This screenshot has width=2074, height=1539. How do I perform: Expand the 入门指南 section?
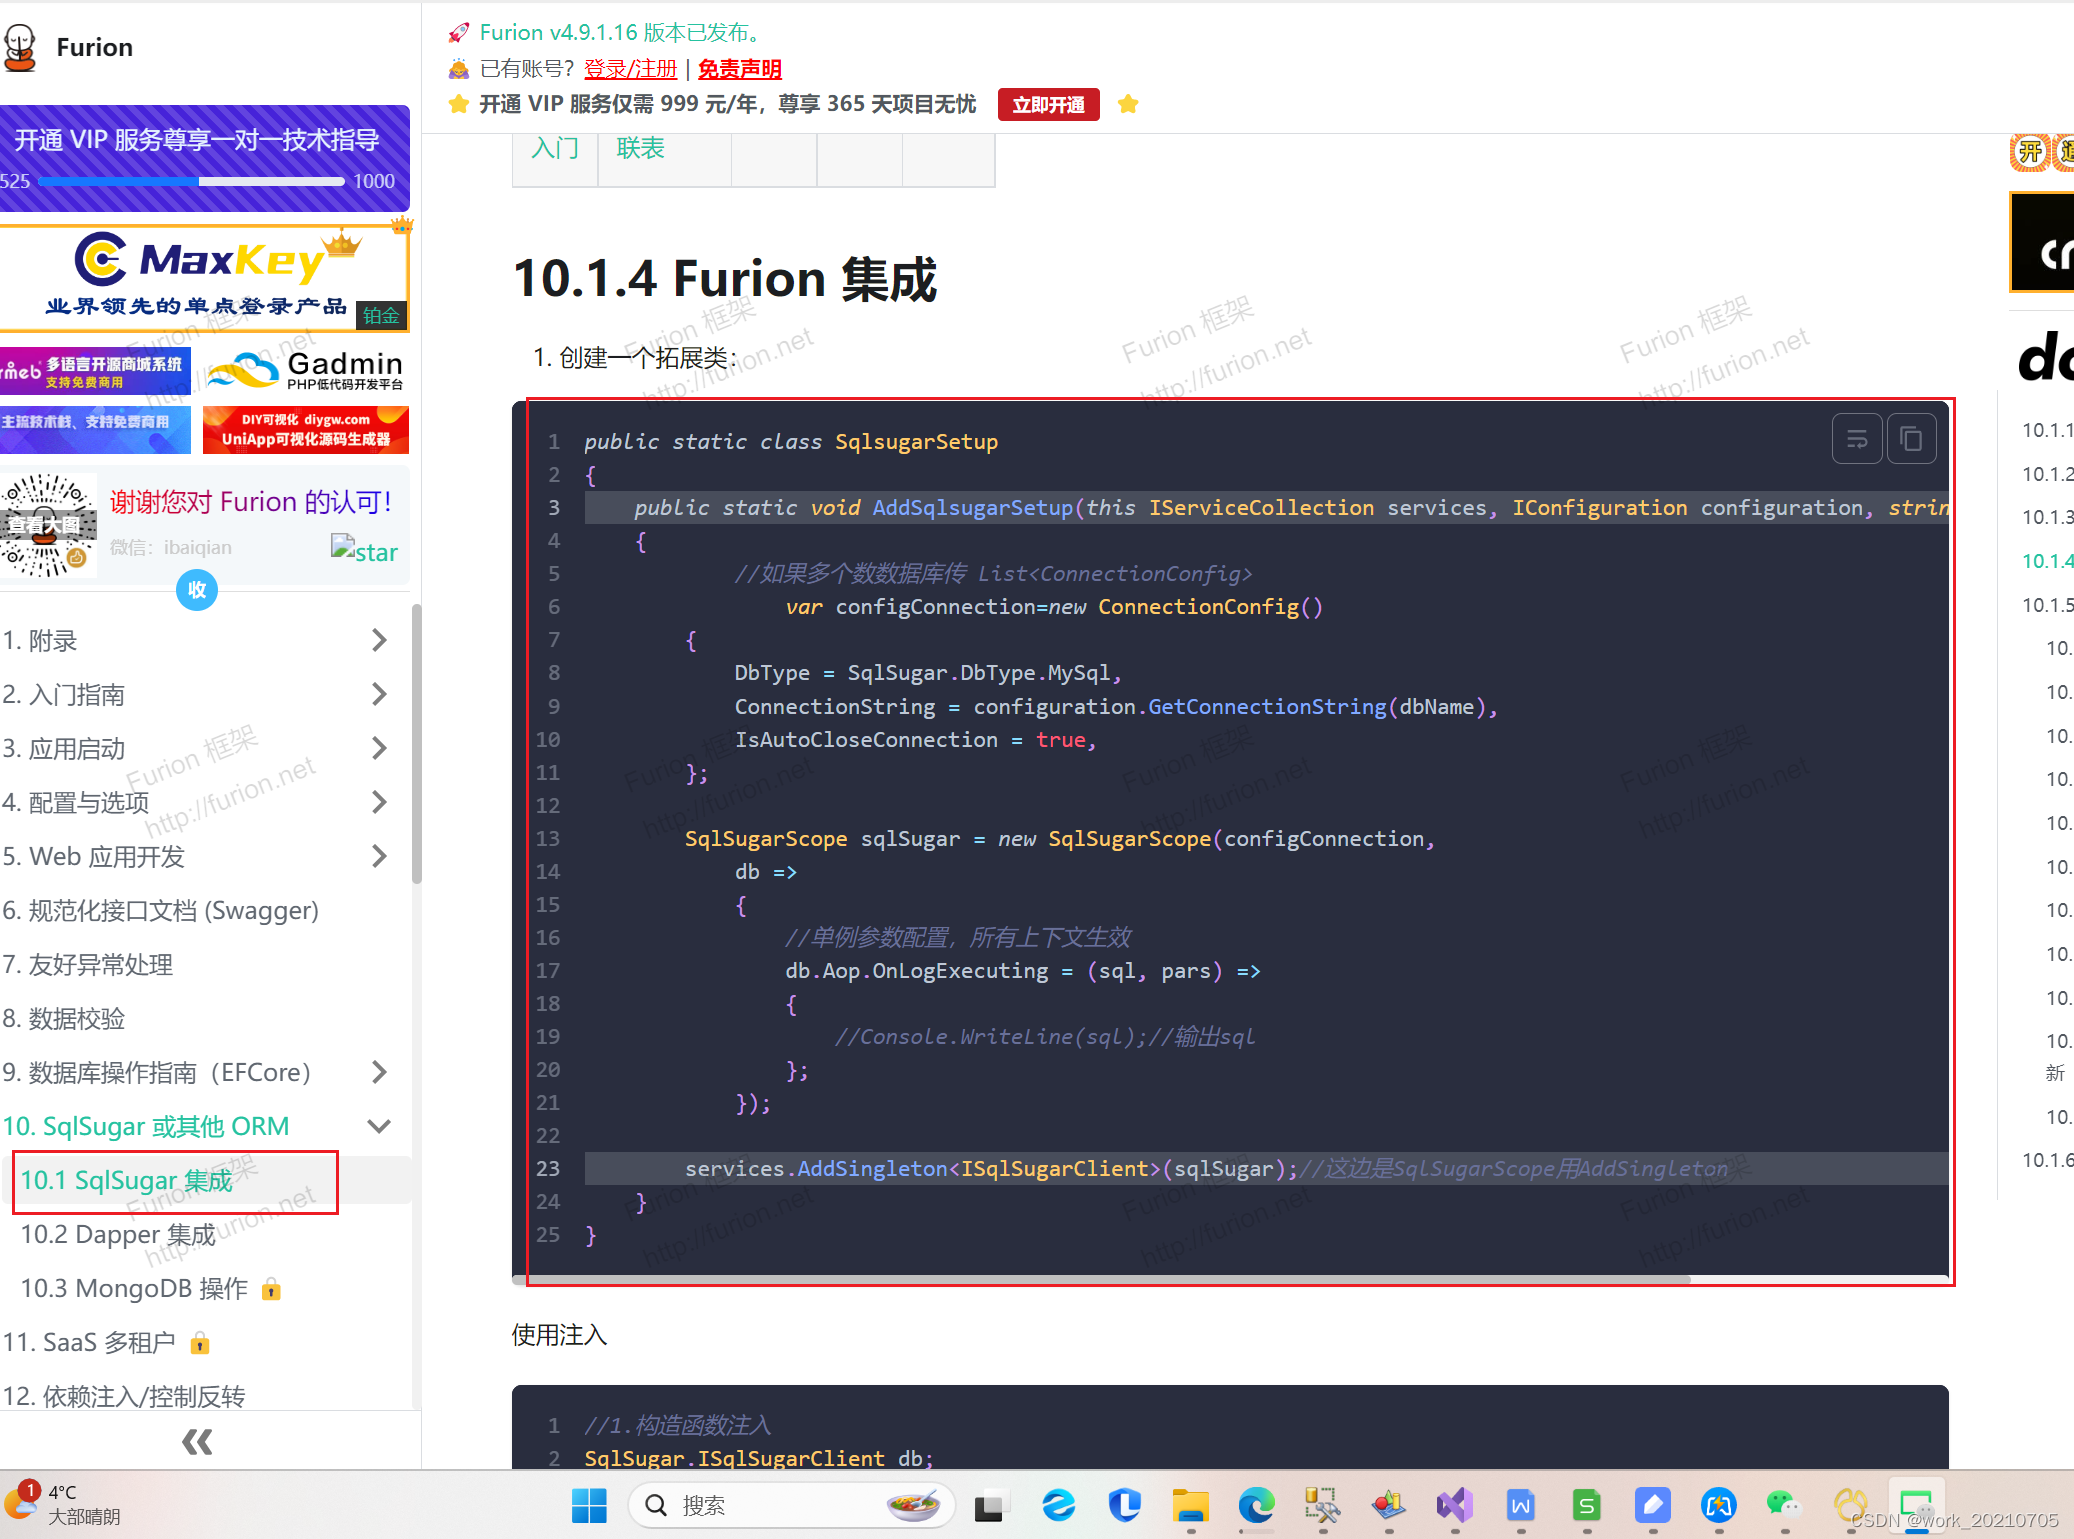tap(379, 694)
